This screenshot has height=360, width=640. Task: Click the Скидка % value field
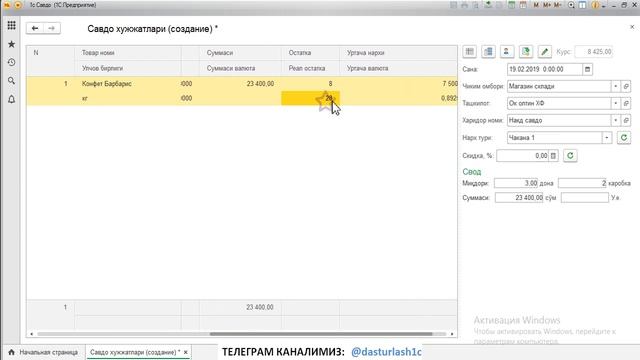[x=522, y=156]
